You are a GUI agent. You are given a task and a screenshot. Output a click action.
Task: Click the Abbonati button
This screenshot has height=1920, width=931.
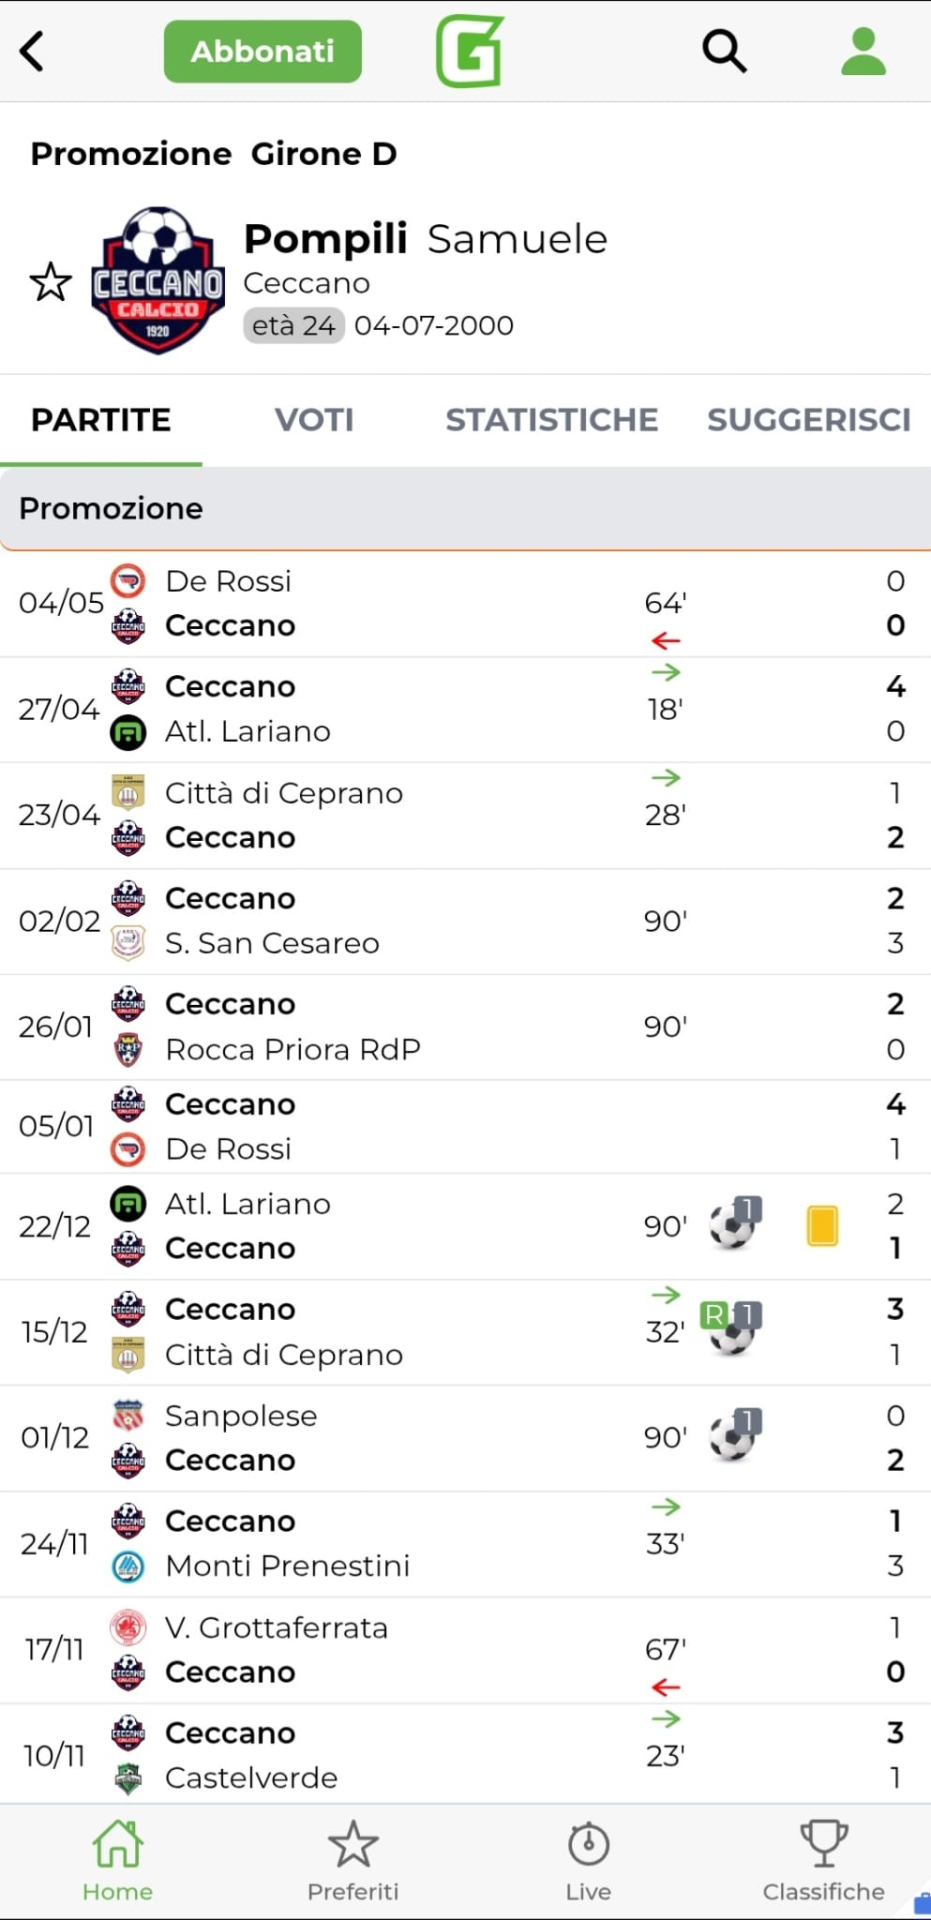click(263, 51)
